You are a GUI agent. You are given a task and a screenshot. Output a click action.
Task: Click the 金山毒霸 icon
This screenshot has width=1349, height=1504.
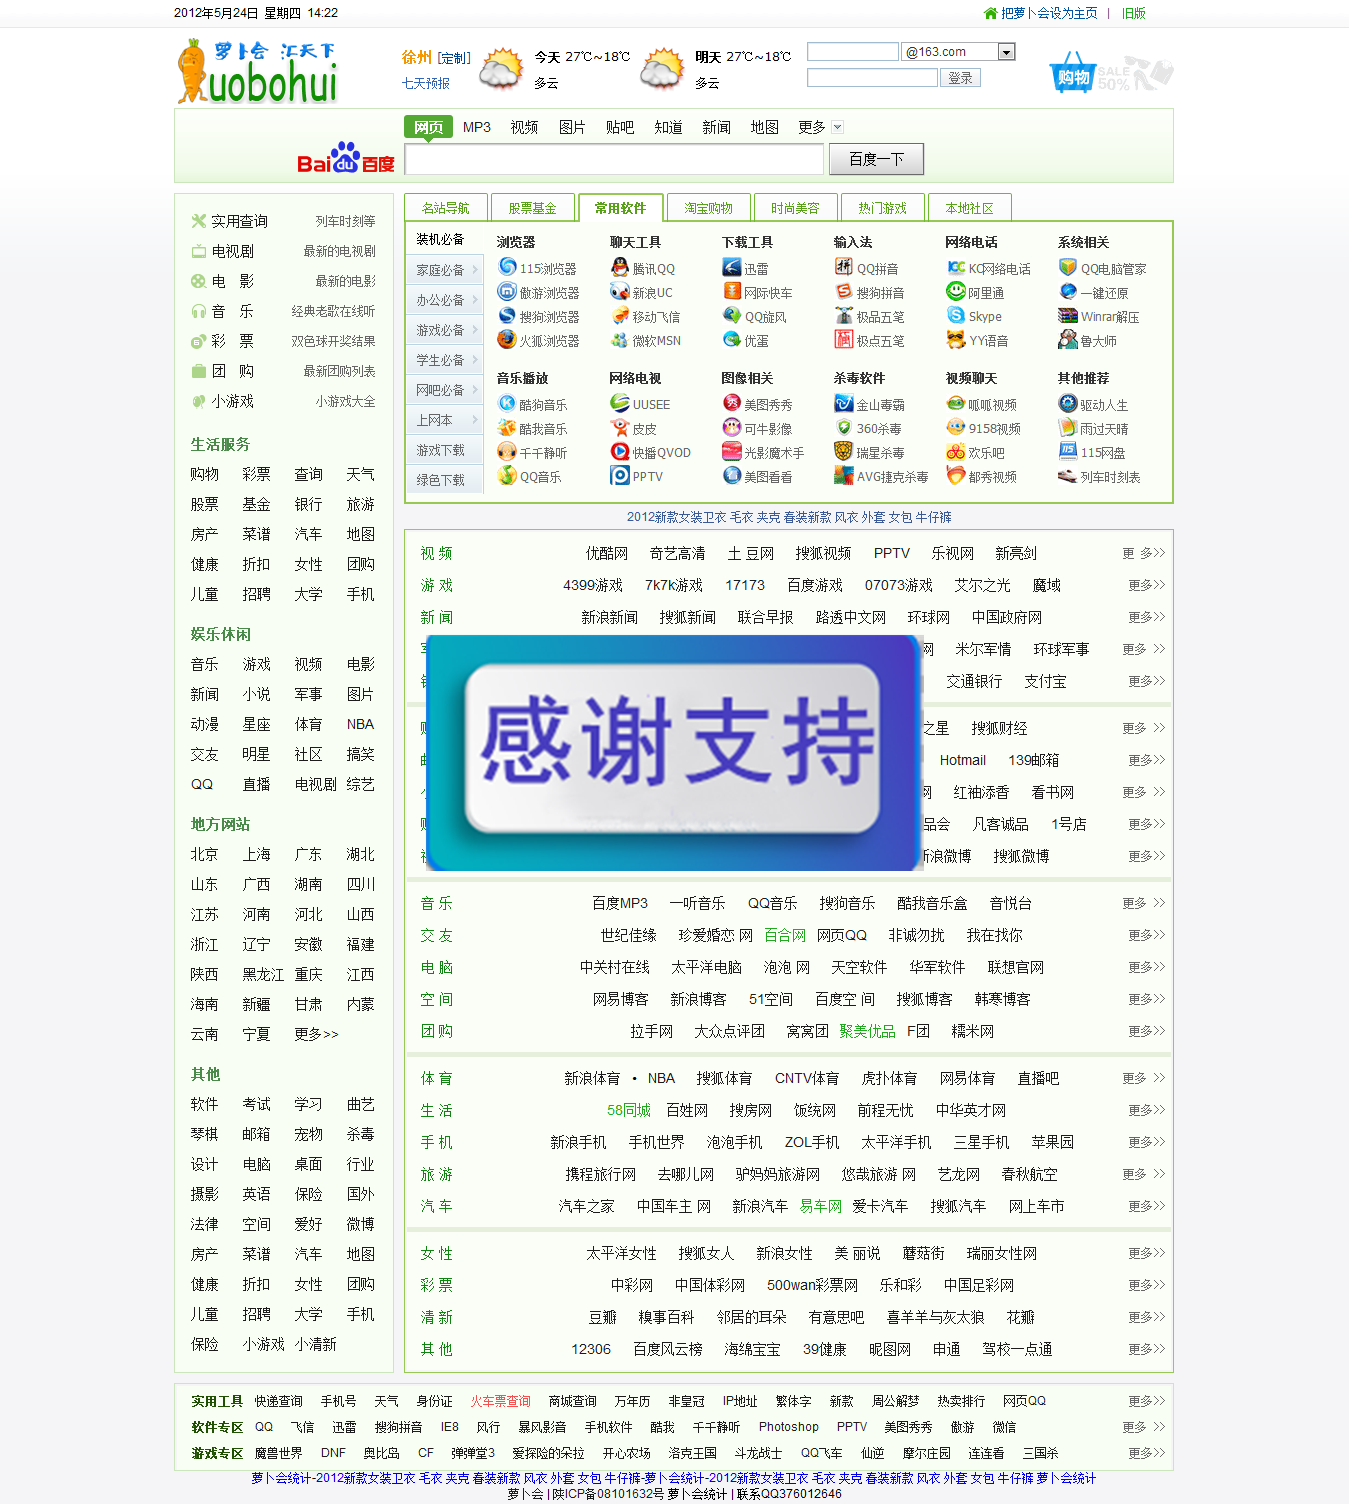[844, 403]
